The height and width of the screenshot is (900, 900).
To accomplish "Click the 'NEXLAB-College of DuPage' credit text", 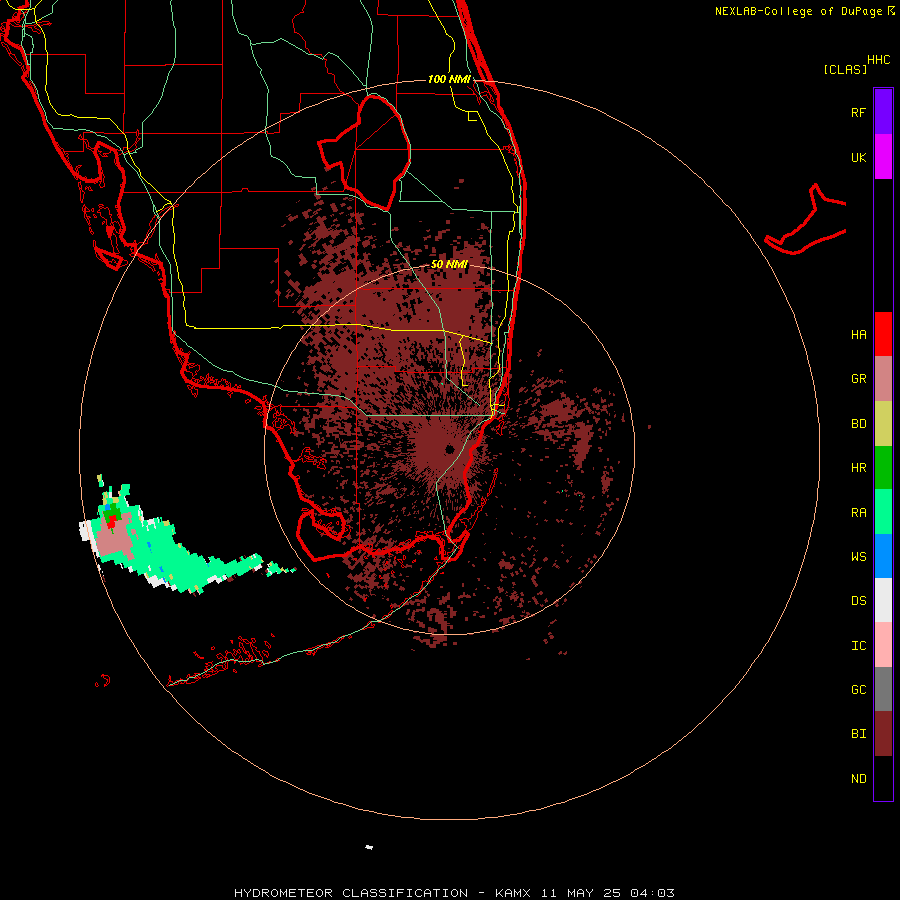I will click(798, 11).
